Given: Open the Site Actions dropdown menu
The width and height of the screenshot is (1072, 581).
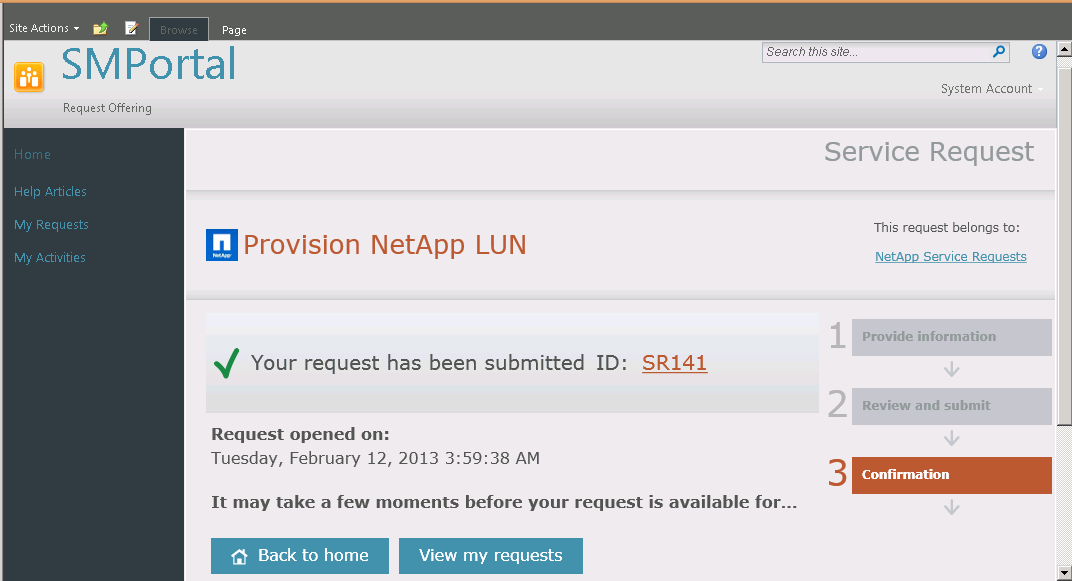Looking at the screenshot, I should tap(44, 28).
